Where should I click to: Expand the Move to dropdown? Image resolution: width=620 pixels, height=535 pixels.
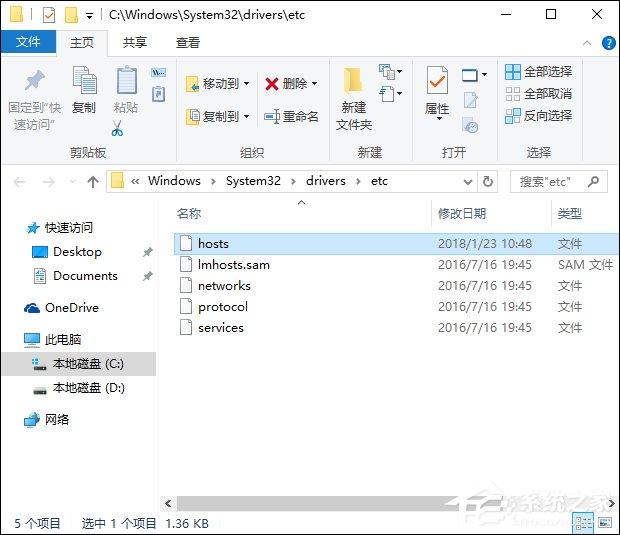246,83
